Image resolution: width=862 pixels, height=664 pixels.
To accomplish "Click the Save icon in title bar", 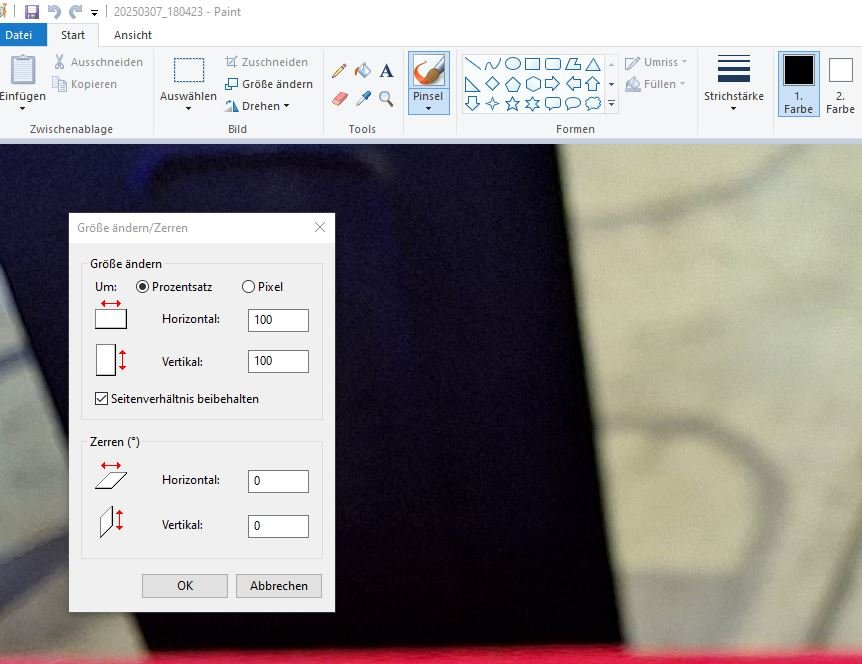I will (32, 12).
